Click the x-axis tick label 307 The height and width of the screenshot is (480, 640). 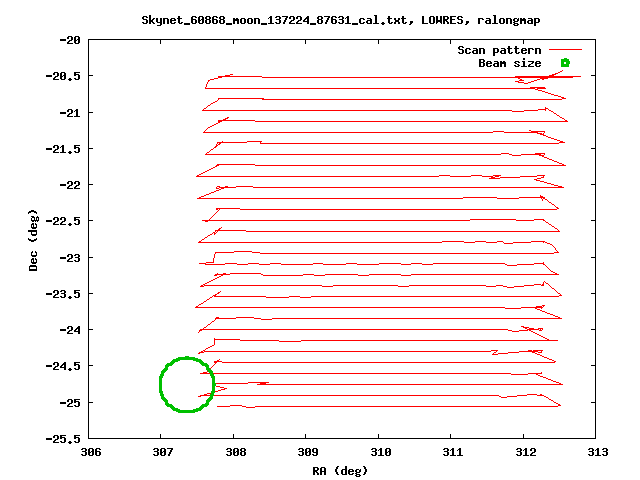(163, 452)
